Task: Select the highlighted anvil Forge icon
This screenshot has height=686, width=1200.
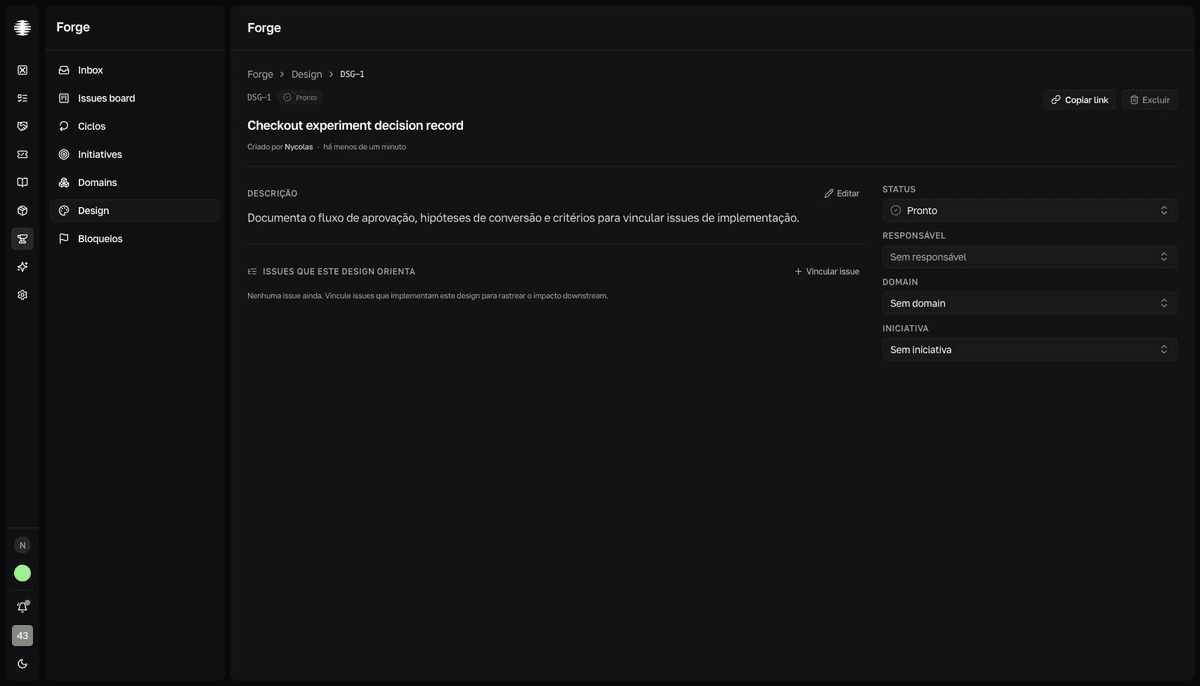Action: tap(22, 239)
